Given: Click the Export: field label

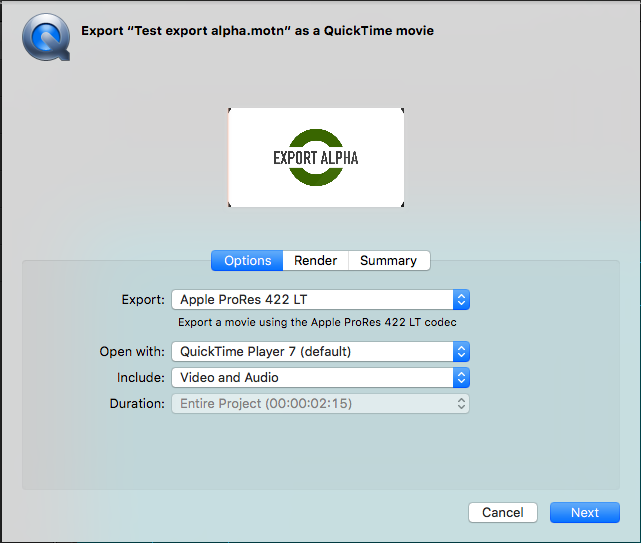Looking at the screenshot, I should click(143, 300).
